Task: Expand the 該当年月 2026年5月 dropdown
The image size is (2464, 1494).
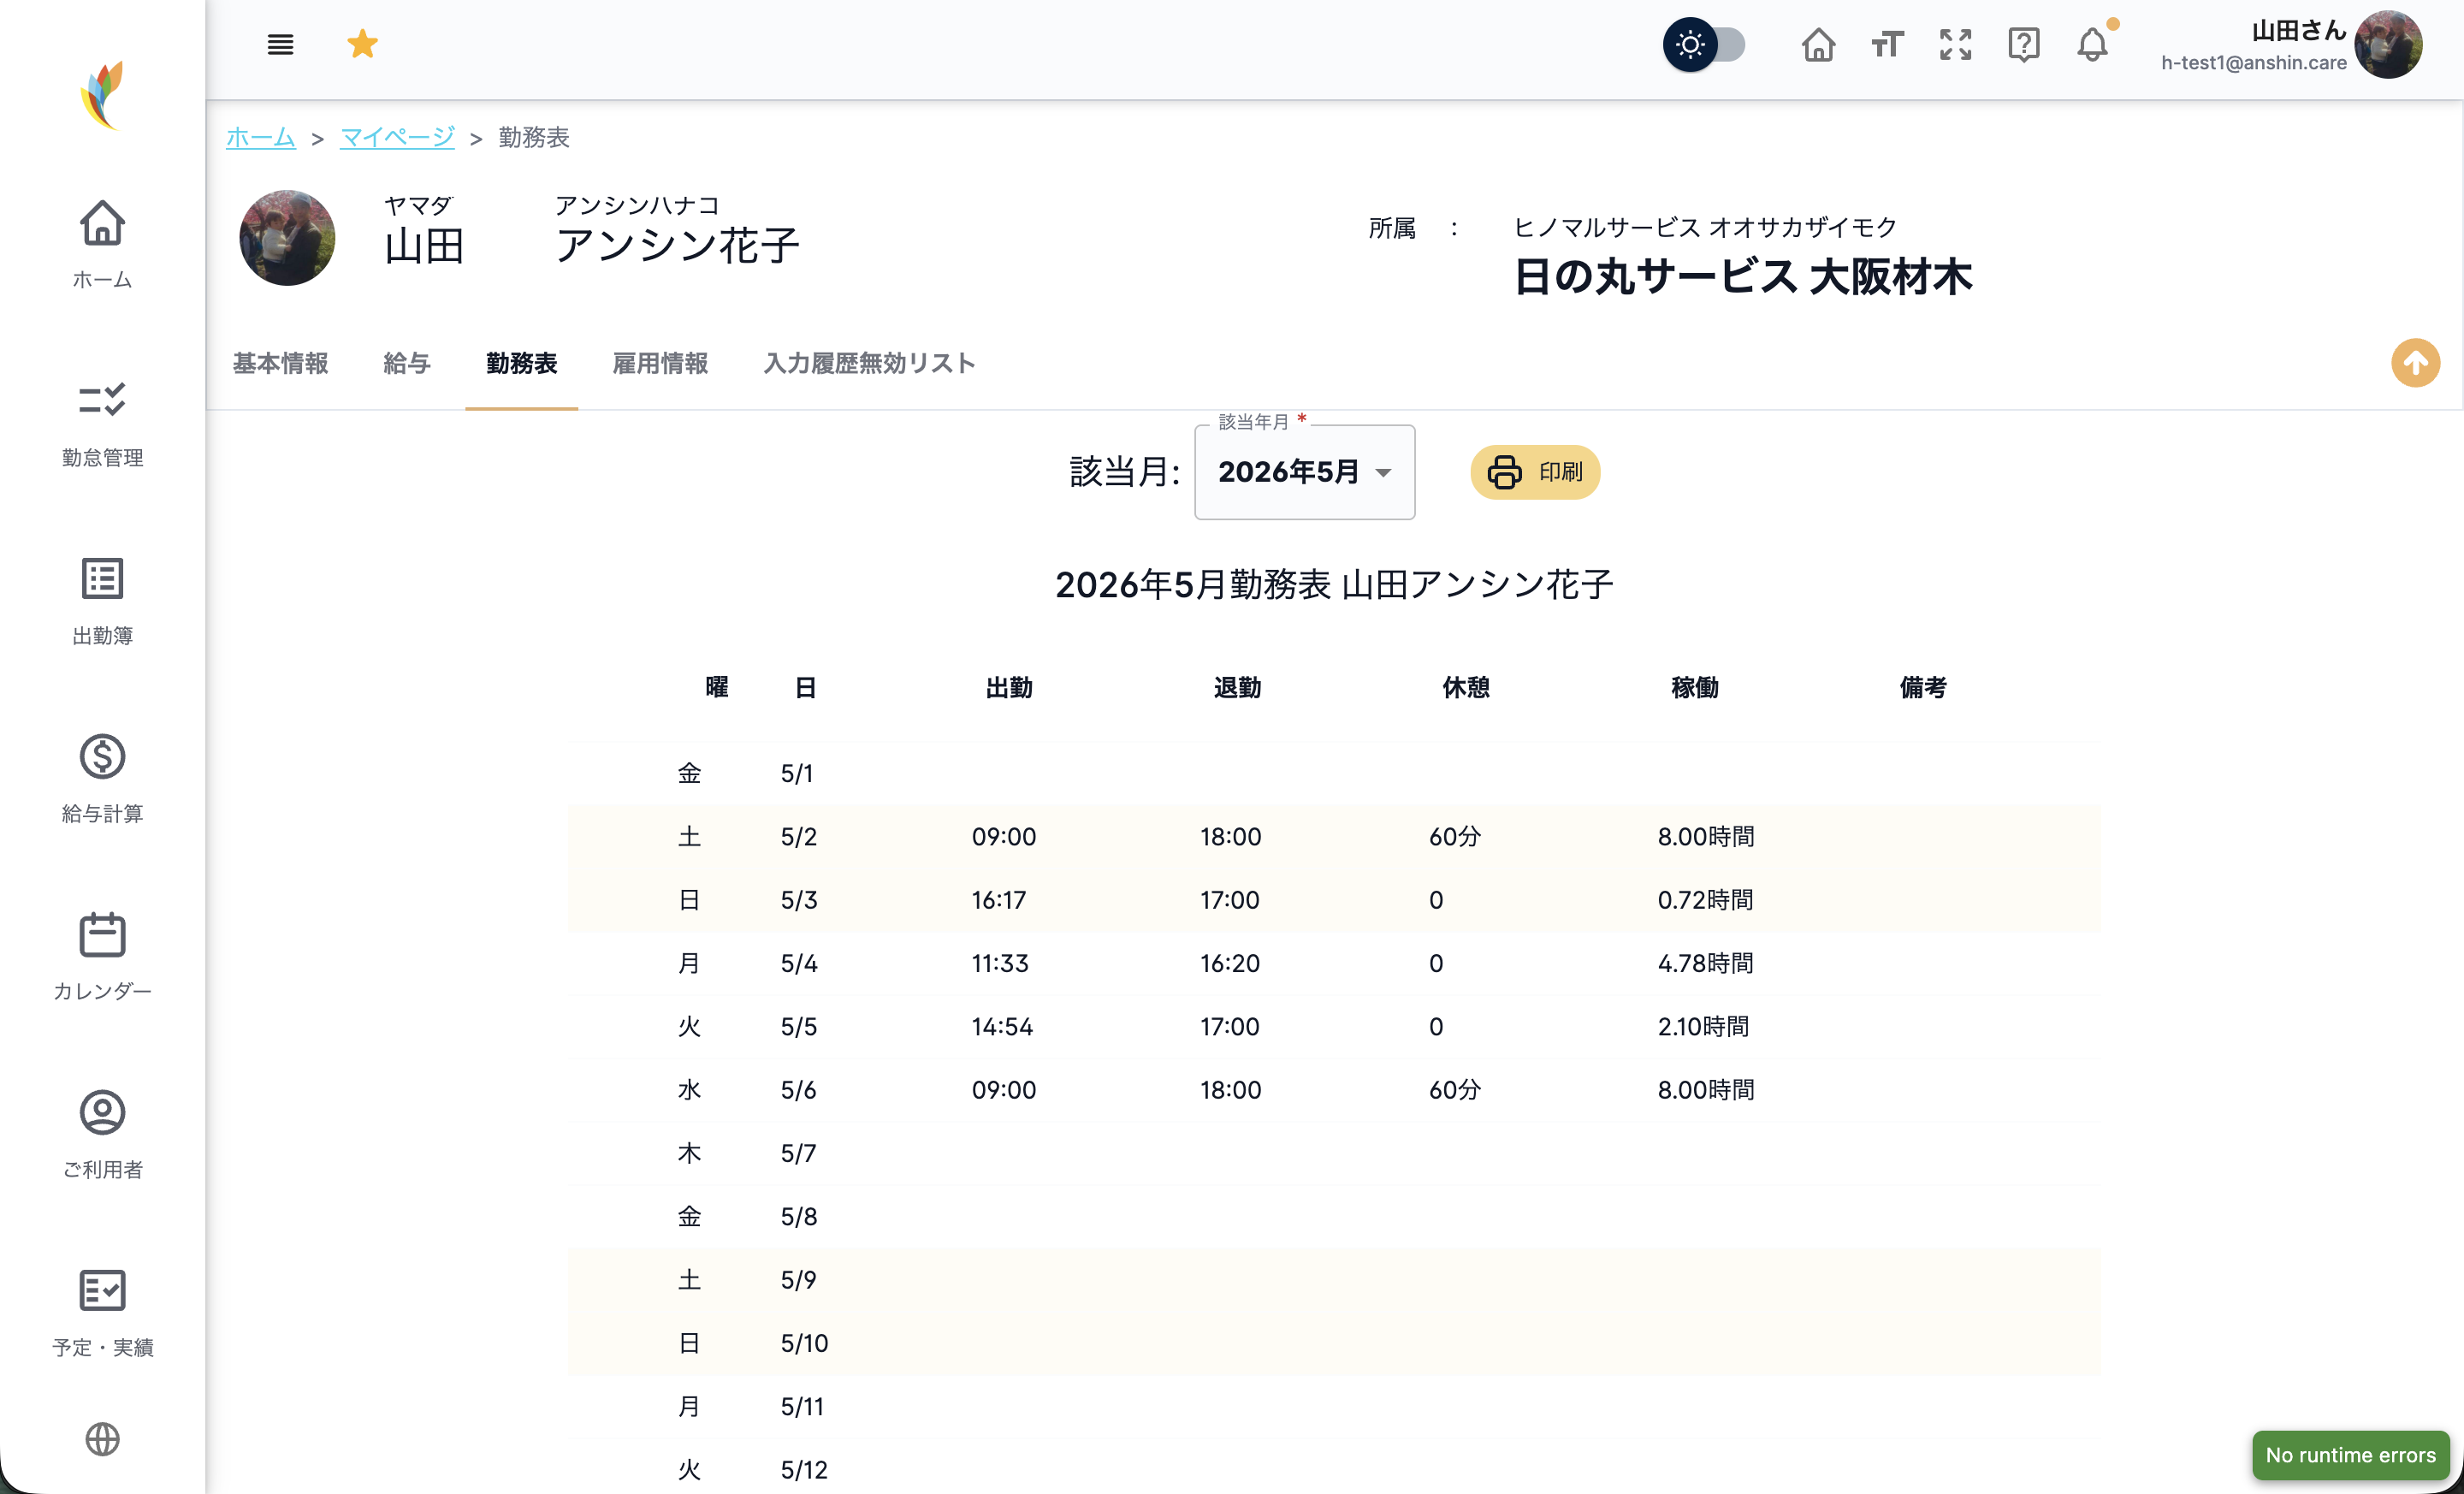Action: point(1304,472)
